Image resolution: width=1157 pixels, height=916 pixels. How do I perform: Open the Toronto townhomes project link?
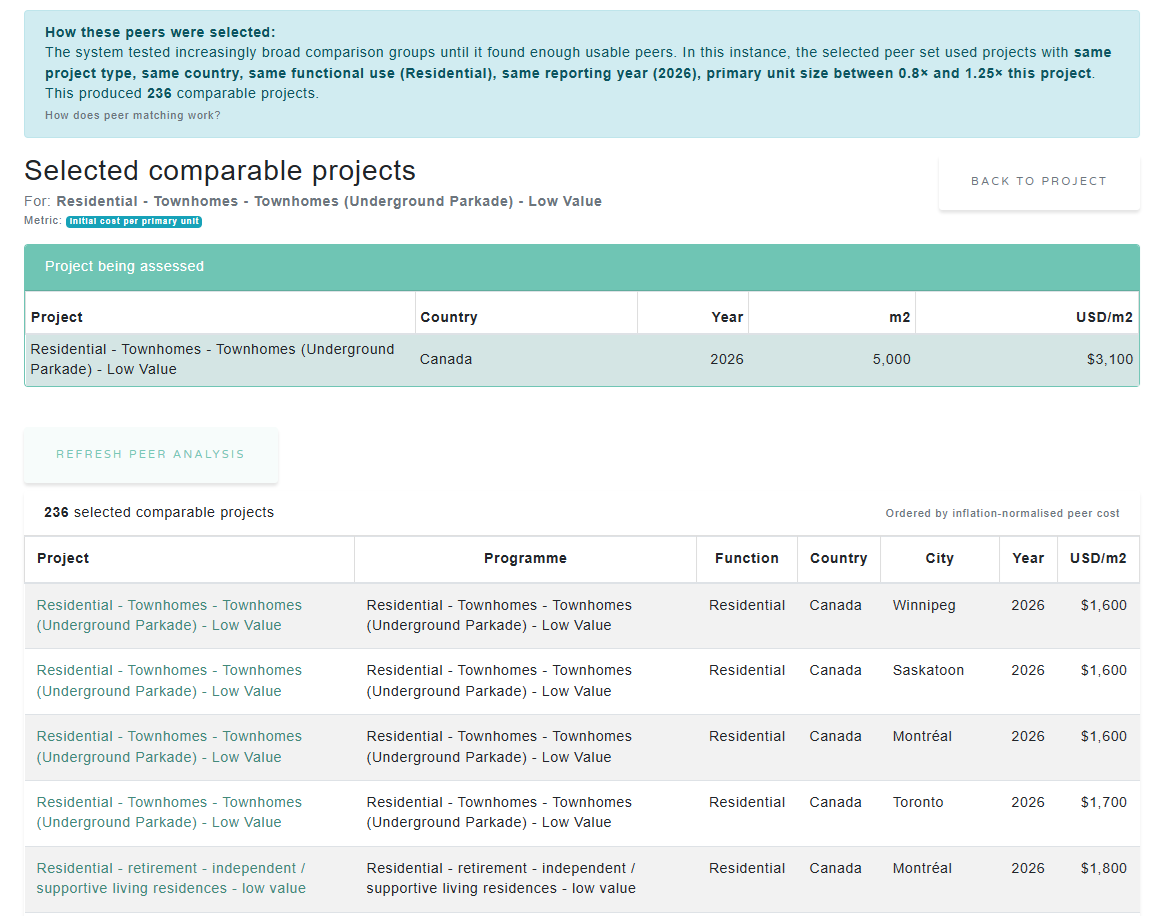[x=170, y=812]
